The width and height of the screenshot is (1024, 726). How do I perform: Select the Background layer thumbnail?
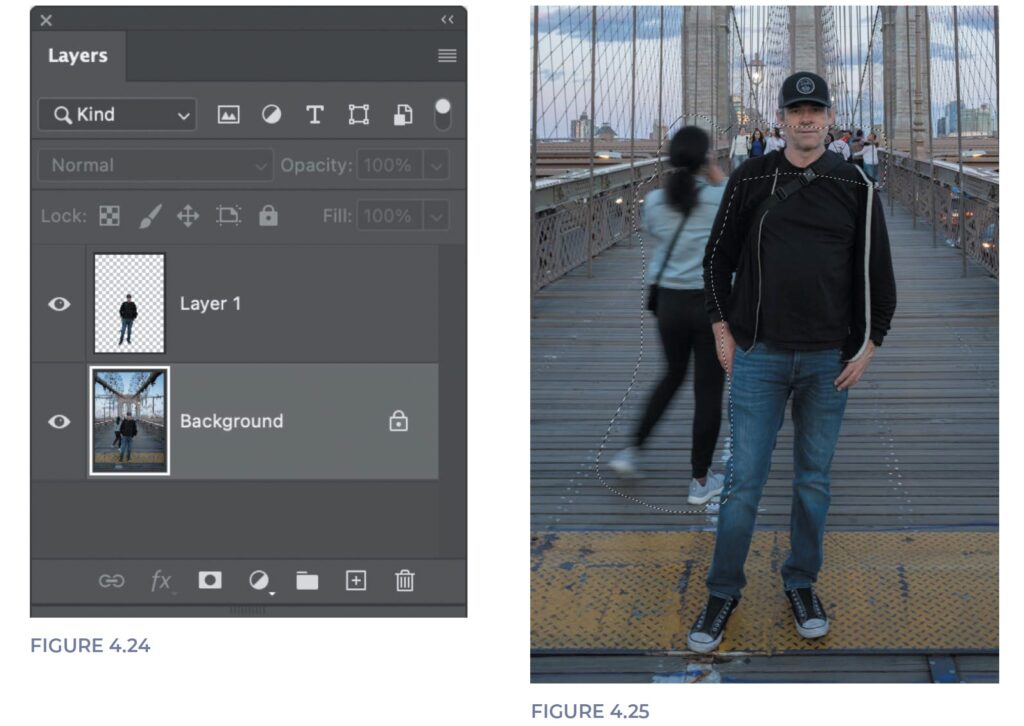tap(129, 421)
